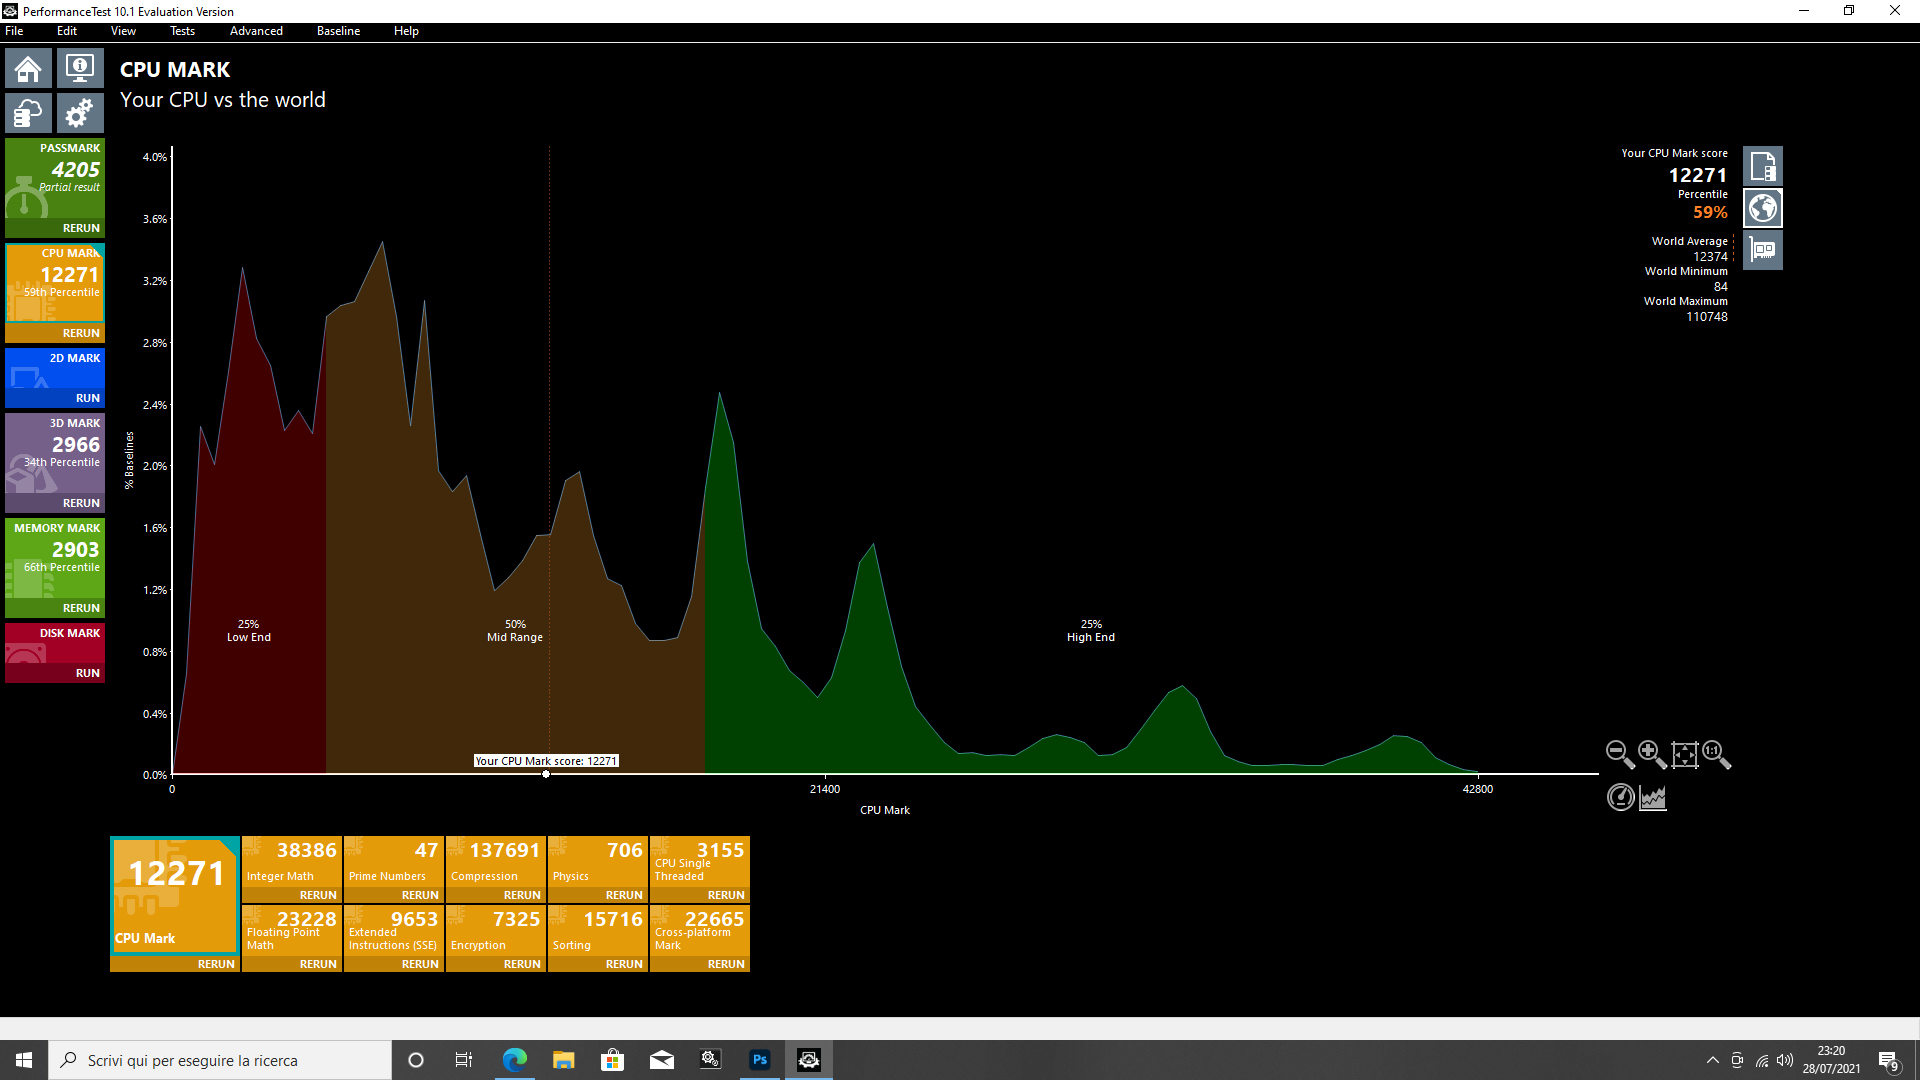Image resolution: width=1920 pixels, height=1080 pixels.
Task: Rerun the CPU Mark sidebar test
Action: [x=81, y=333]
